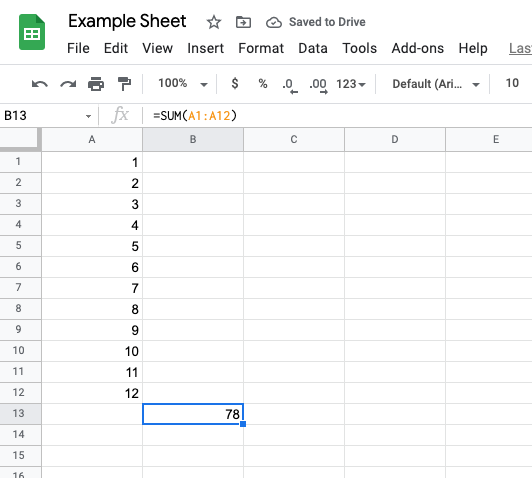Open the 100% zoom dropdown
Screen dimensions: 532x478
coord(183,83)
